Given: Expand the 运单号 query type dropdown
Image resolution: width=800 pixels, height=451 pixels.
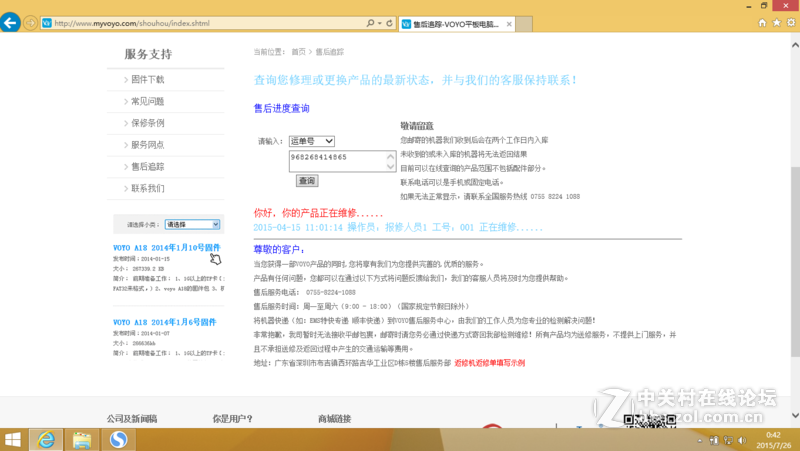Looking at the screenshot, I should (312, 141).
